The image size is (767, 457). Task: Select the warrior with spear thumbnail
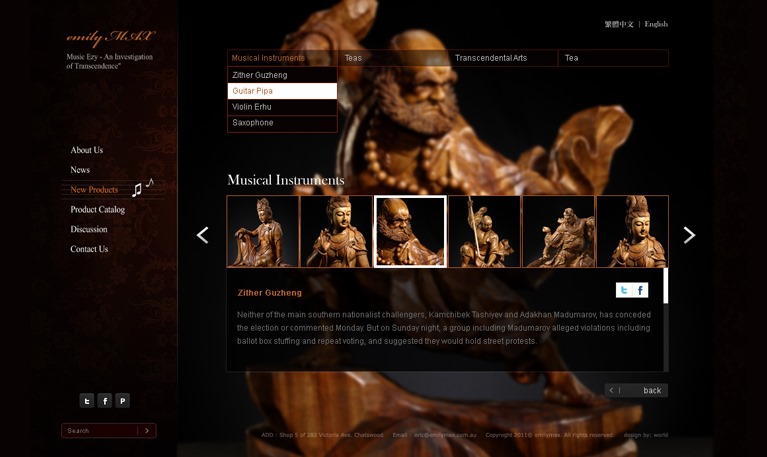coord(484,231)
